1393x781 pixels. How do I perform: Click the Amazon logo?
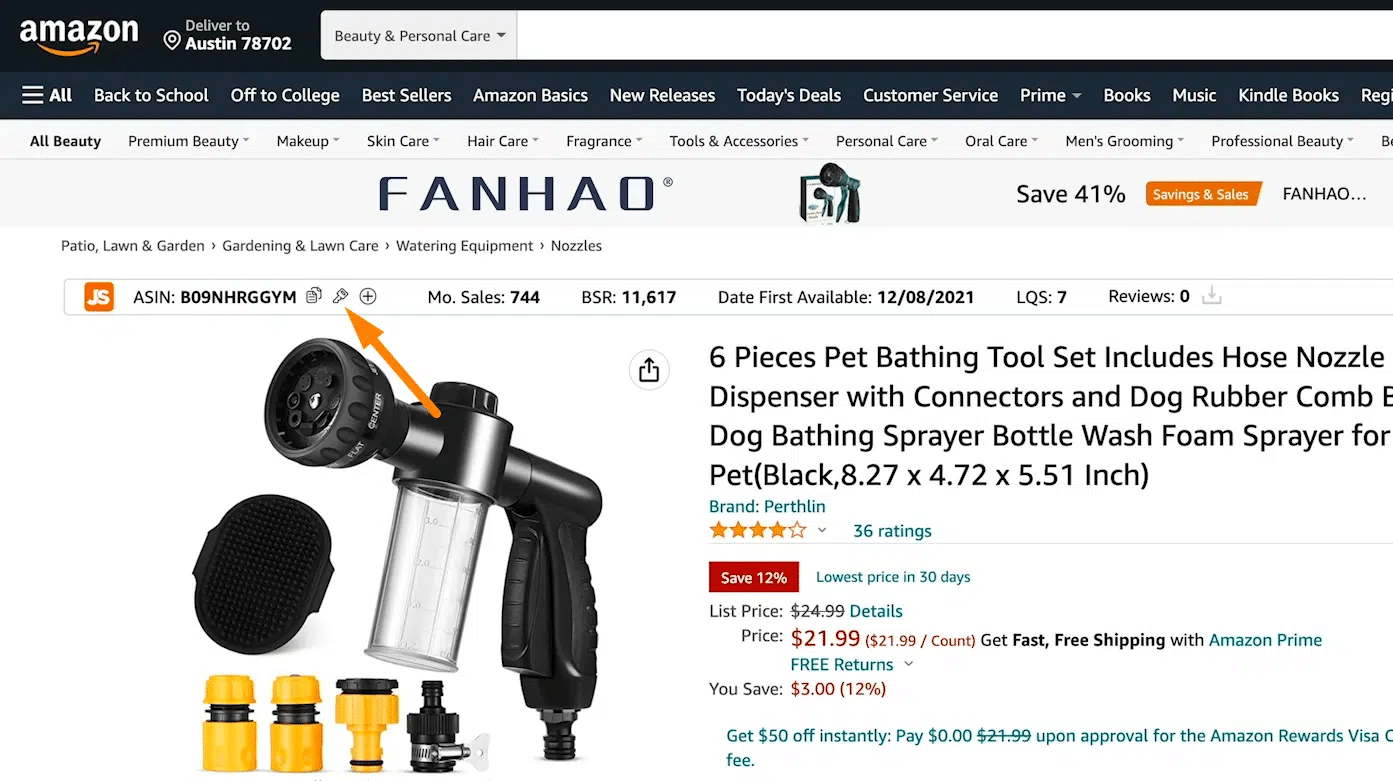[79, 36]
